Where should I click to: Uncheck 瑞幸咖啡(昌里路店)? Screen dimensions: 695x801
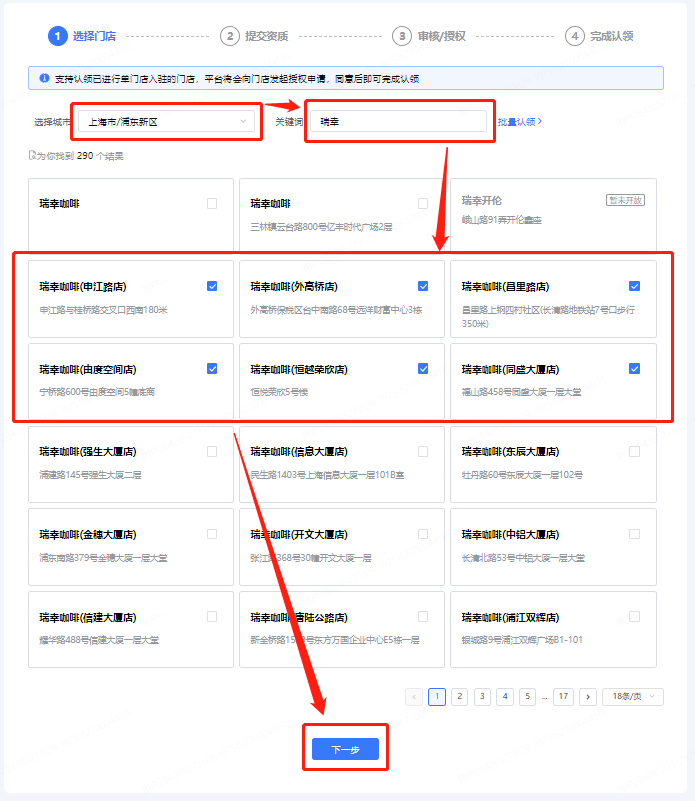634,286
